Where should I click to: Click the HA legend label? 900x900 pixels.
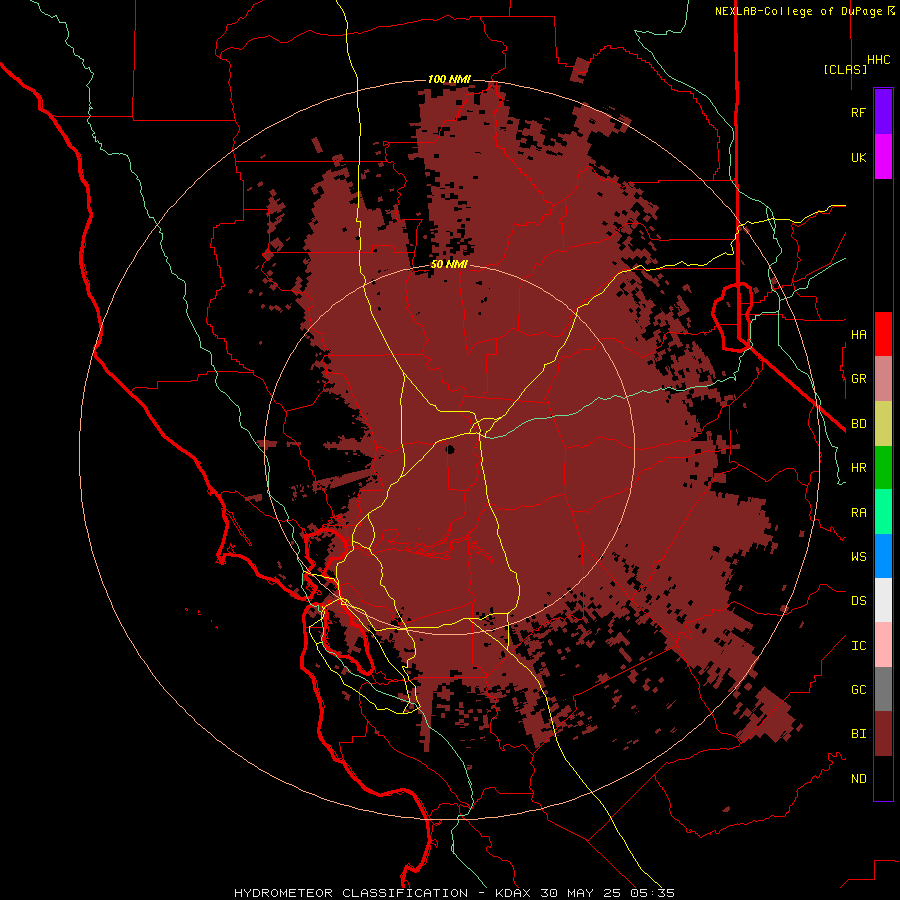pyautogui.click(x=858, y=334)
